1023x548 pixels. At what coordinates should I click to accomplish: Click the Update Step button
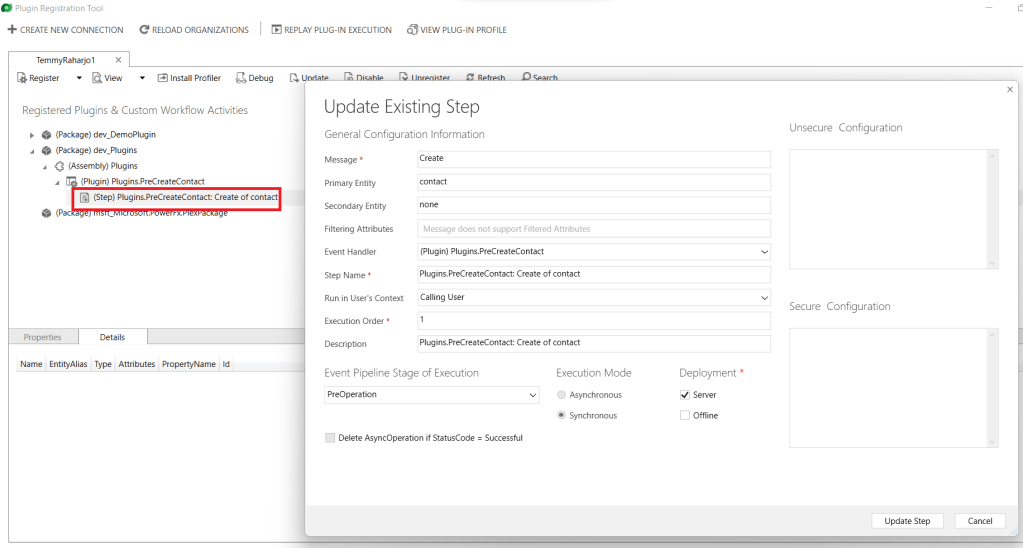[x=907, y=521]
